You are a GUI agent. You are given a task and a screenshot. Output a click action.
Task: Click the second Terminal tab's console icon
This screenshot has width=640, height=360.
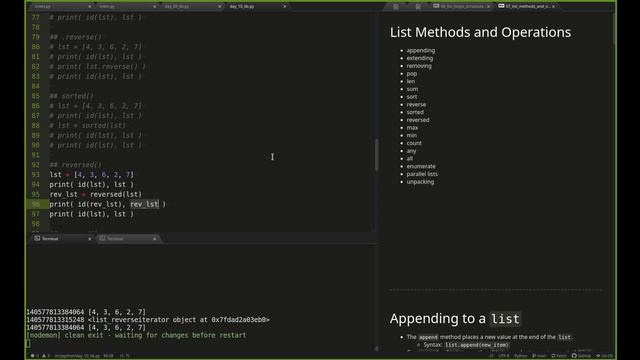[x=102, y=238]
